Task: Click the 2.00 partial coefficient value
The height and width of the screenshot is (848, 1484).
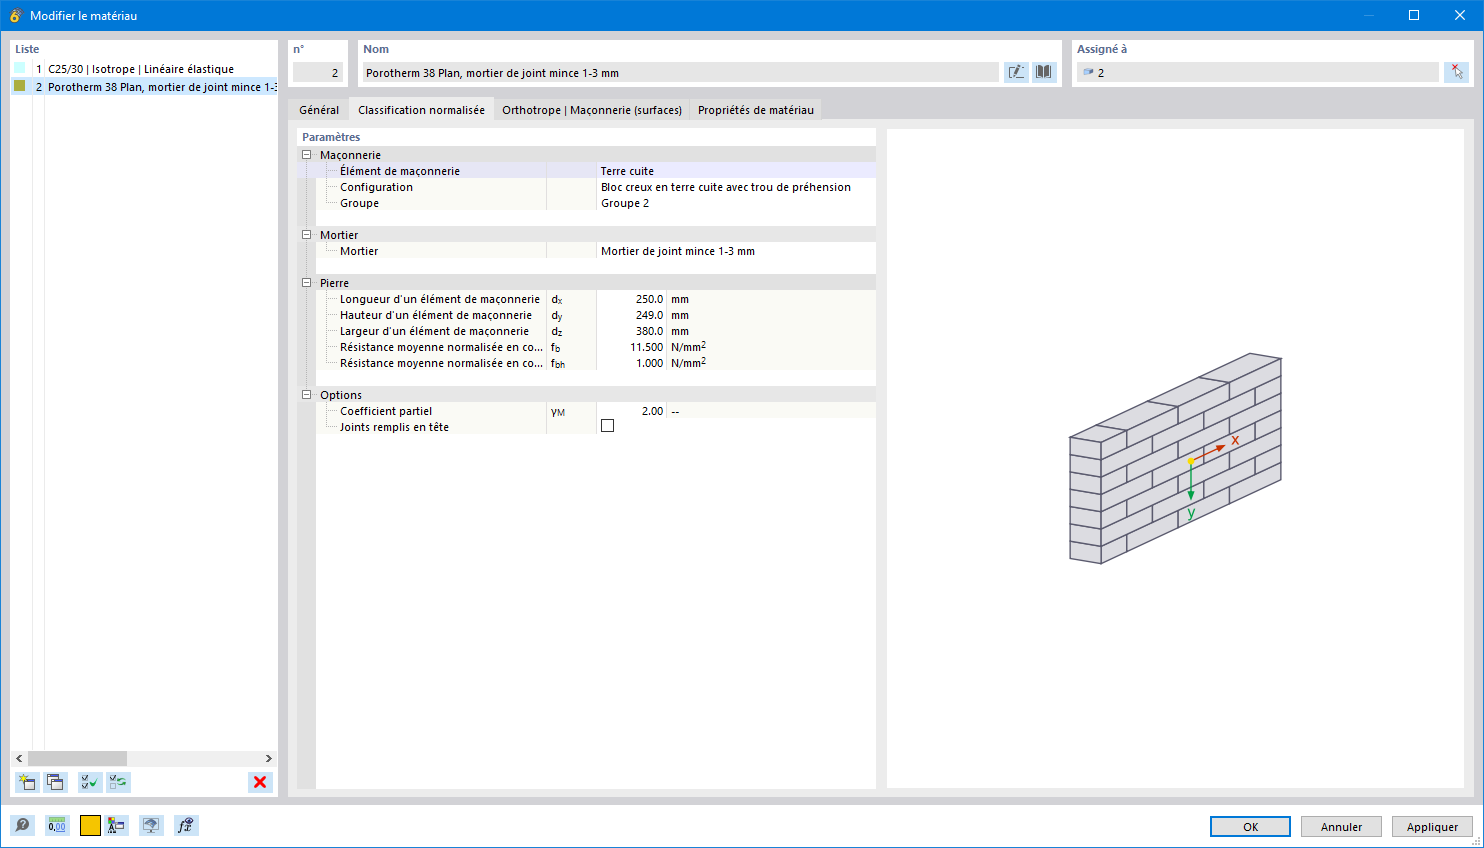Action: click(x=631, y=411)
